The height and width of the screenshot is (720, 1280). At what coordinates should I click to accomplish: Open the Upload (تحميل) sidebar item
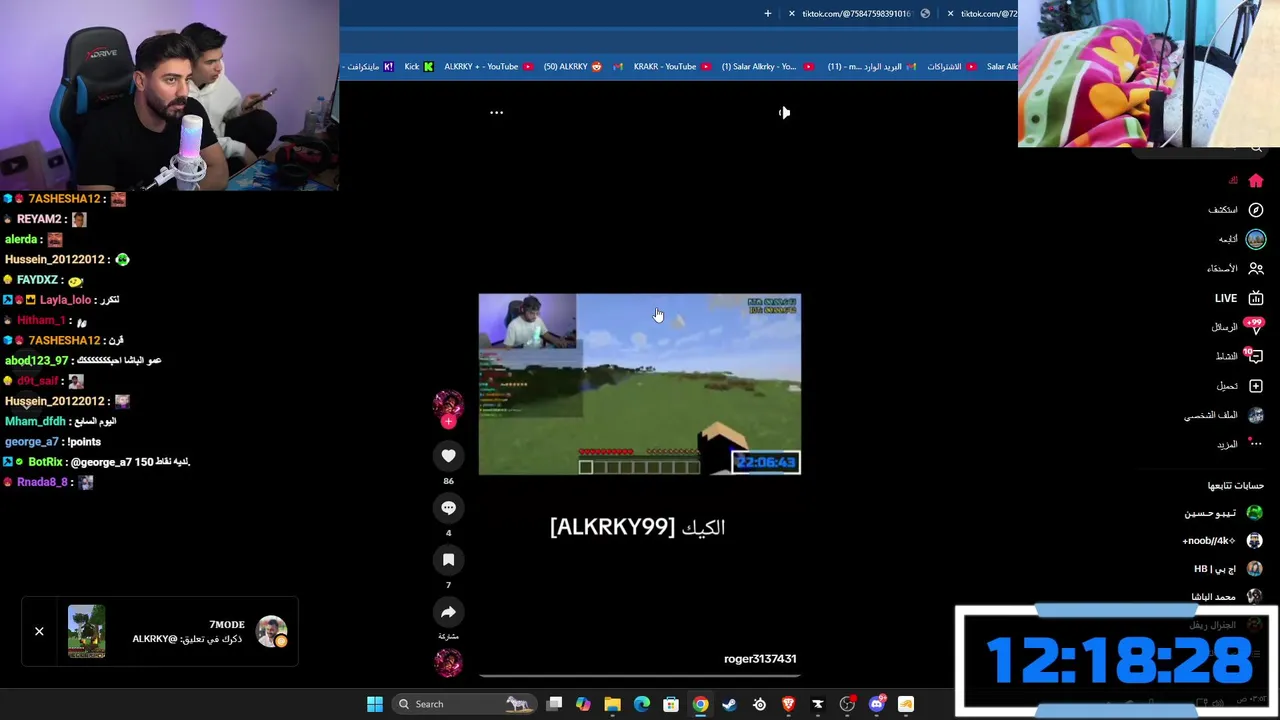tap(1240, 386)
